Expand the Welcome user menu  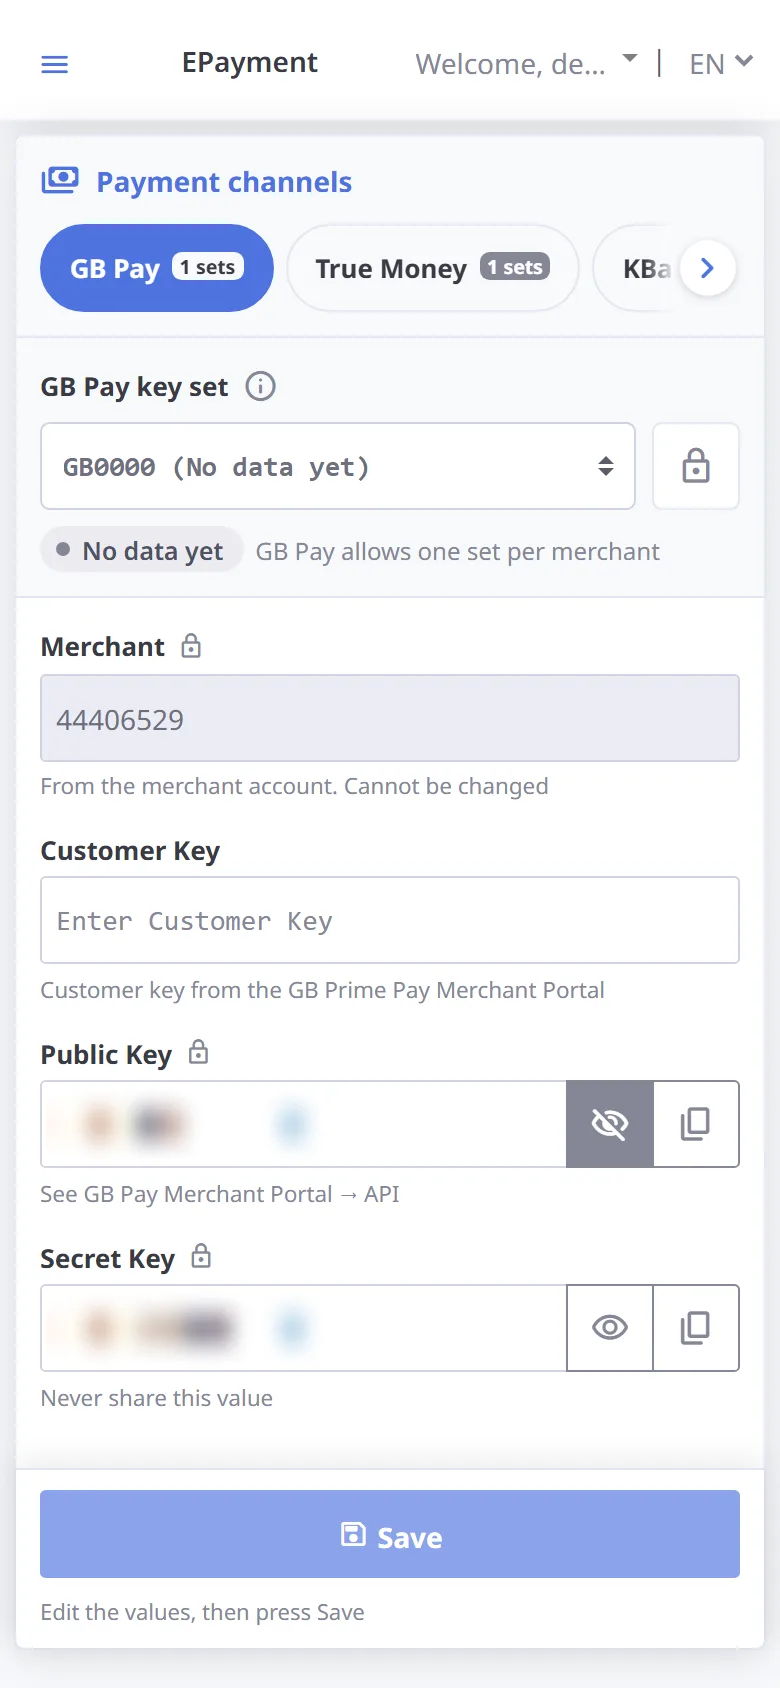tap(526, 64)
